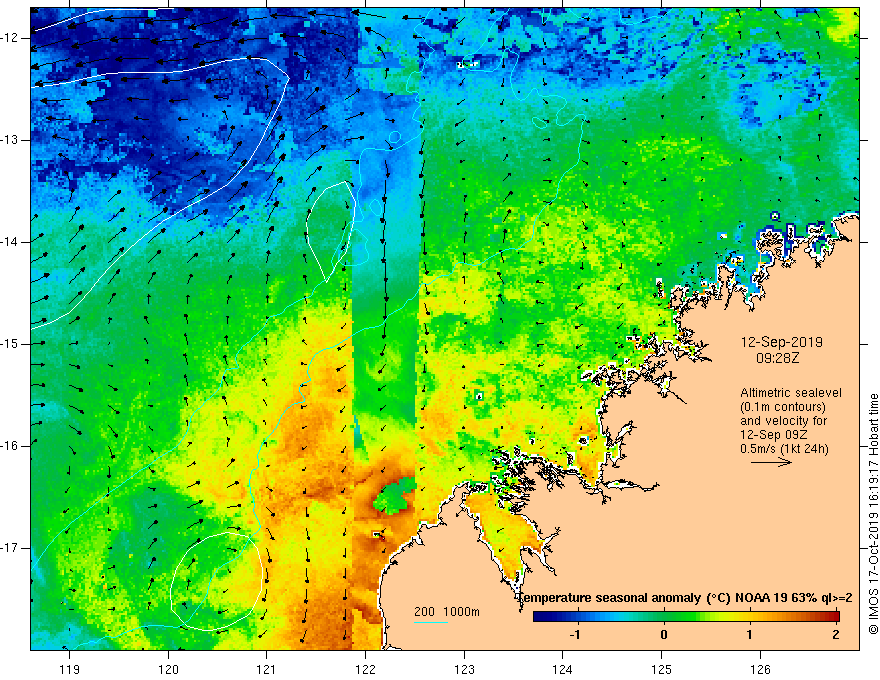Click the date label 12-Sep-2019
880x680 pixels.
782,342
